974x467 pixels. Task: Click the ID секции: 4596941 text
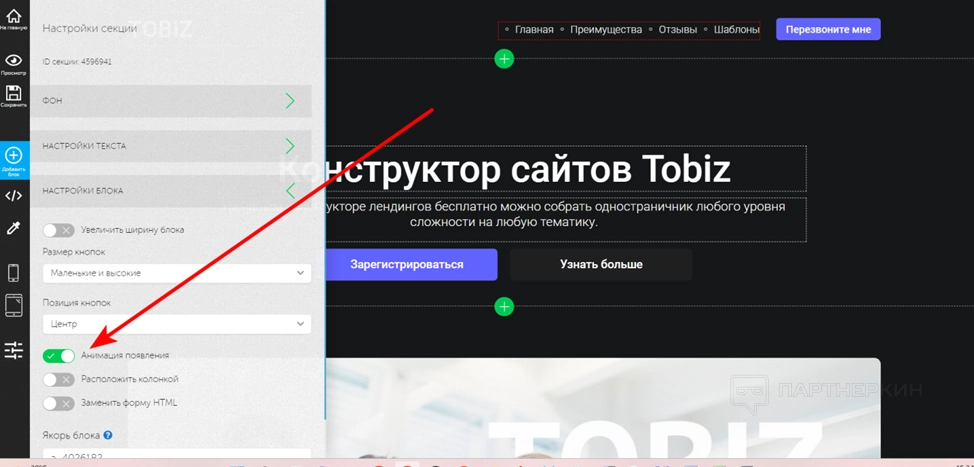coord(77,62)
